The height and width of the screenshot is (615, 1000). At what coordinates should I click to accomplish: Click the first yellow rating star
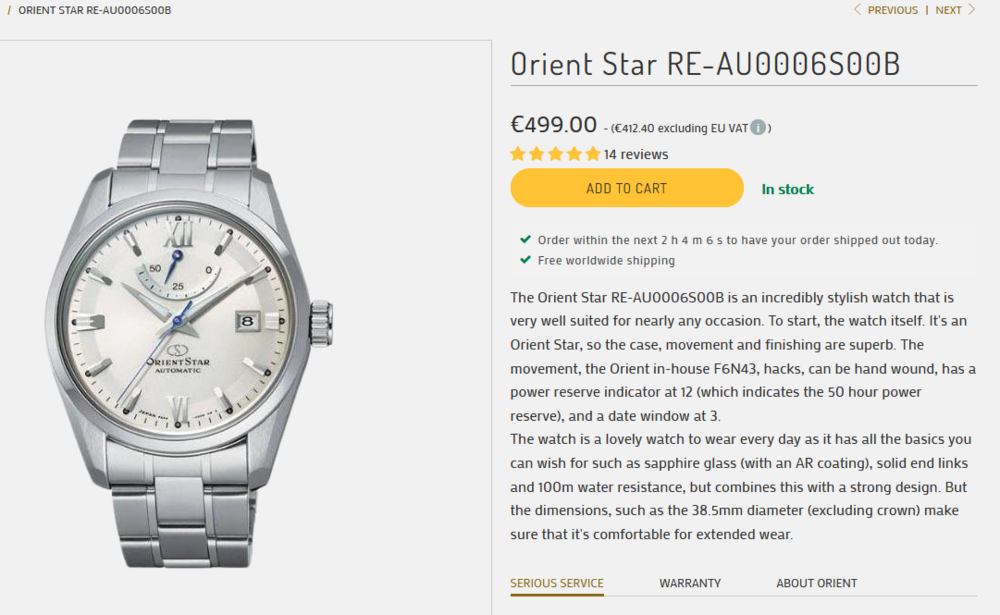tap(518, 154)
